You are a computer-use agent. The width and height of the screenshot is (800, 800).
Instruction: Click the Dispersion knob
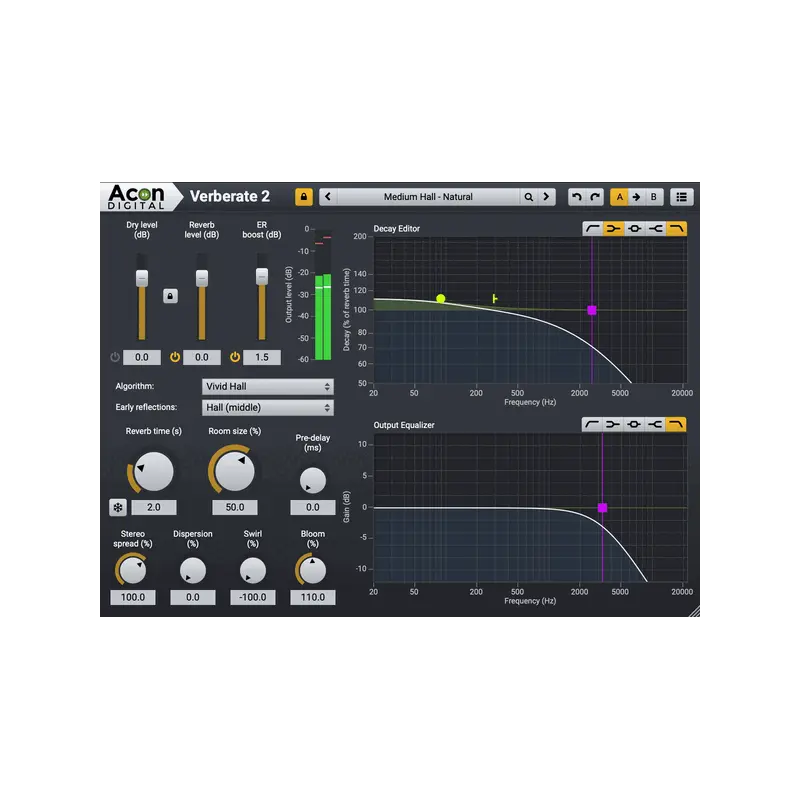coord(193,570)
